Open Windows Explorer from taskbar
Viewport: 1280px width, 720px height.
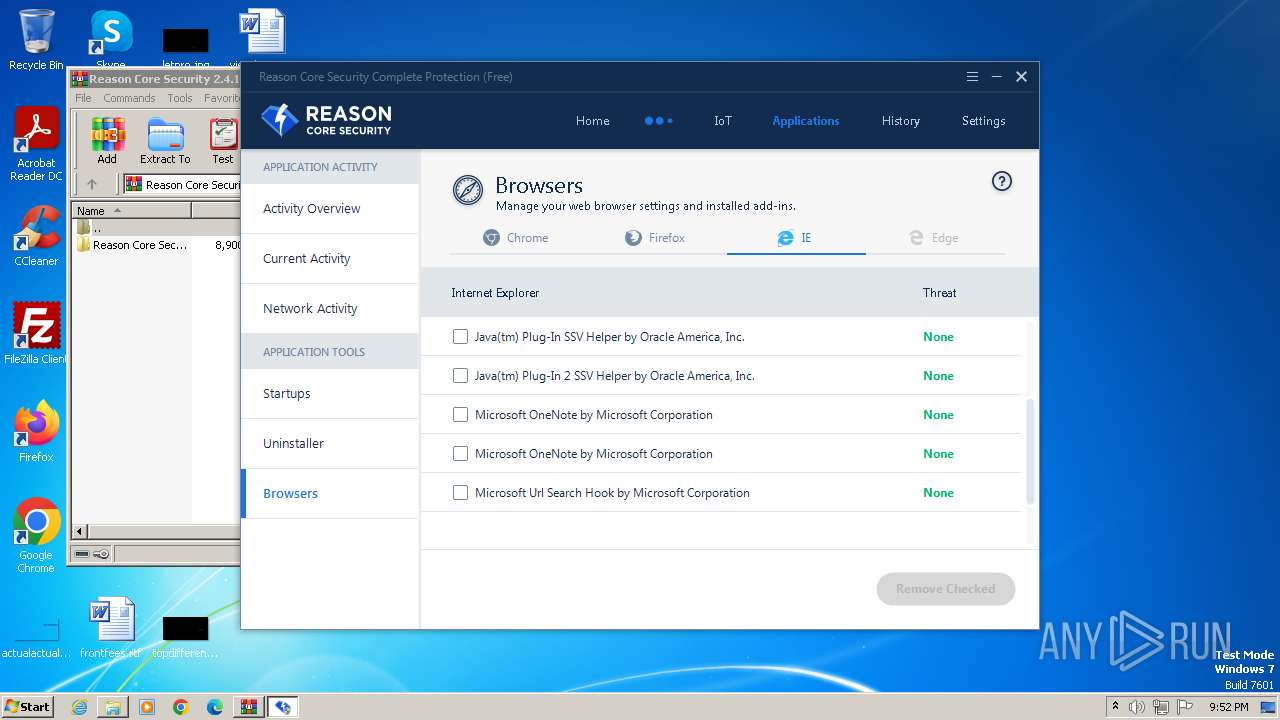coord(113,707)
